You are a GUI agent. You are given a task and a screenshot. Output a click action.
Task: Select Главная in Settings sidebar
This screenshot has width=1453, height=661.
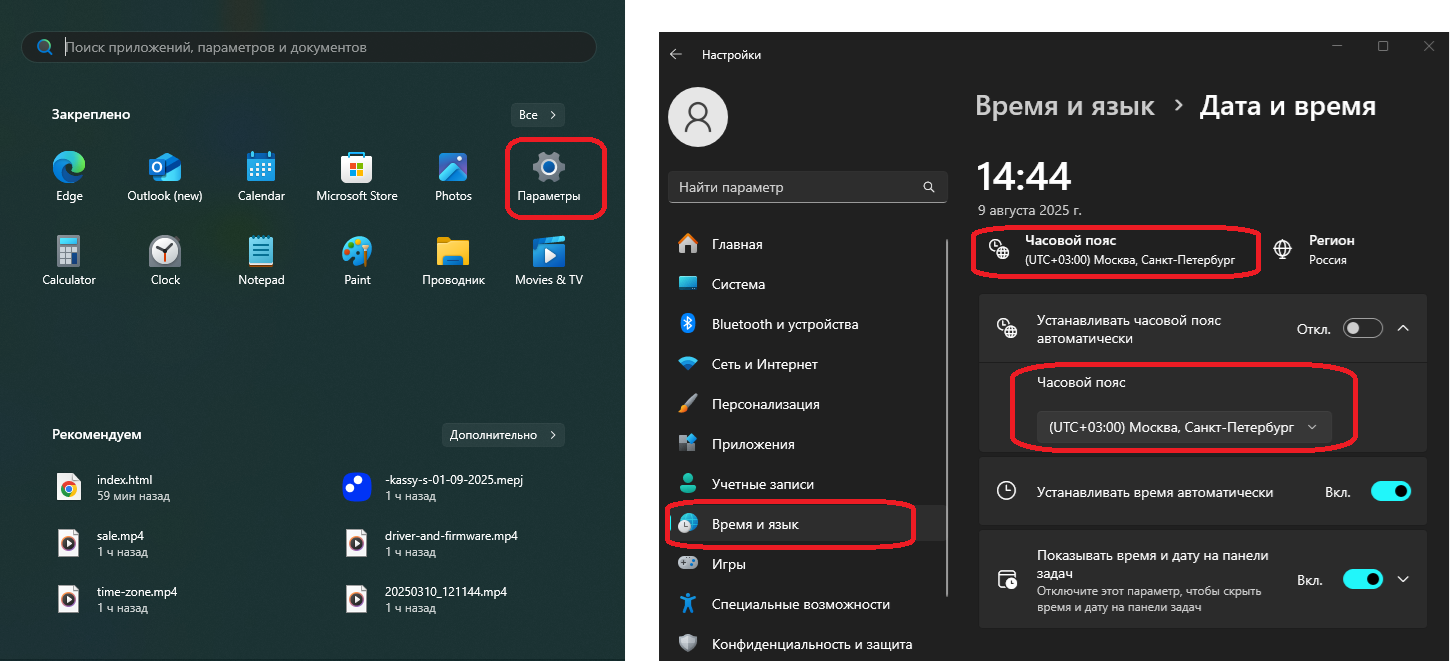[804, 244]
